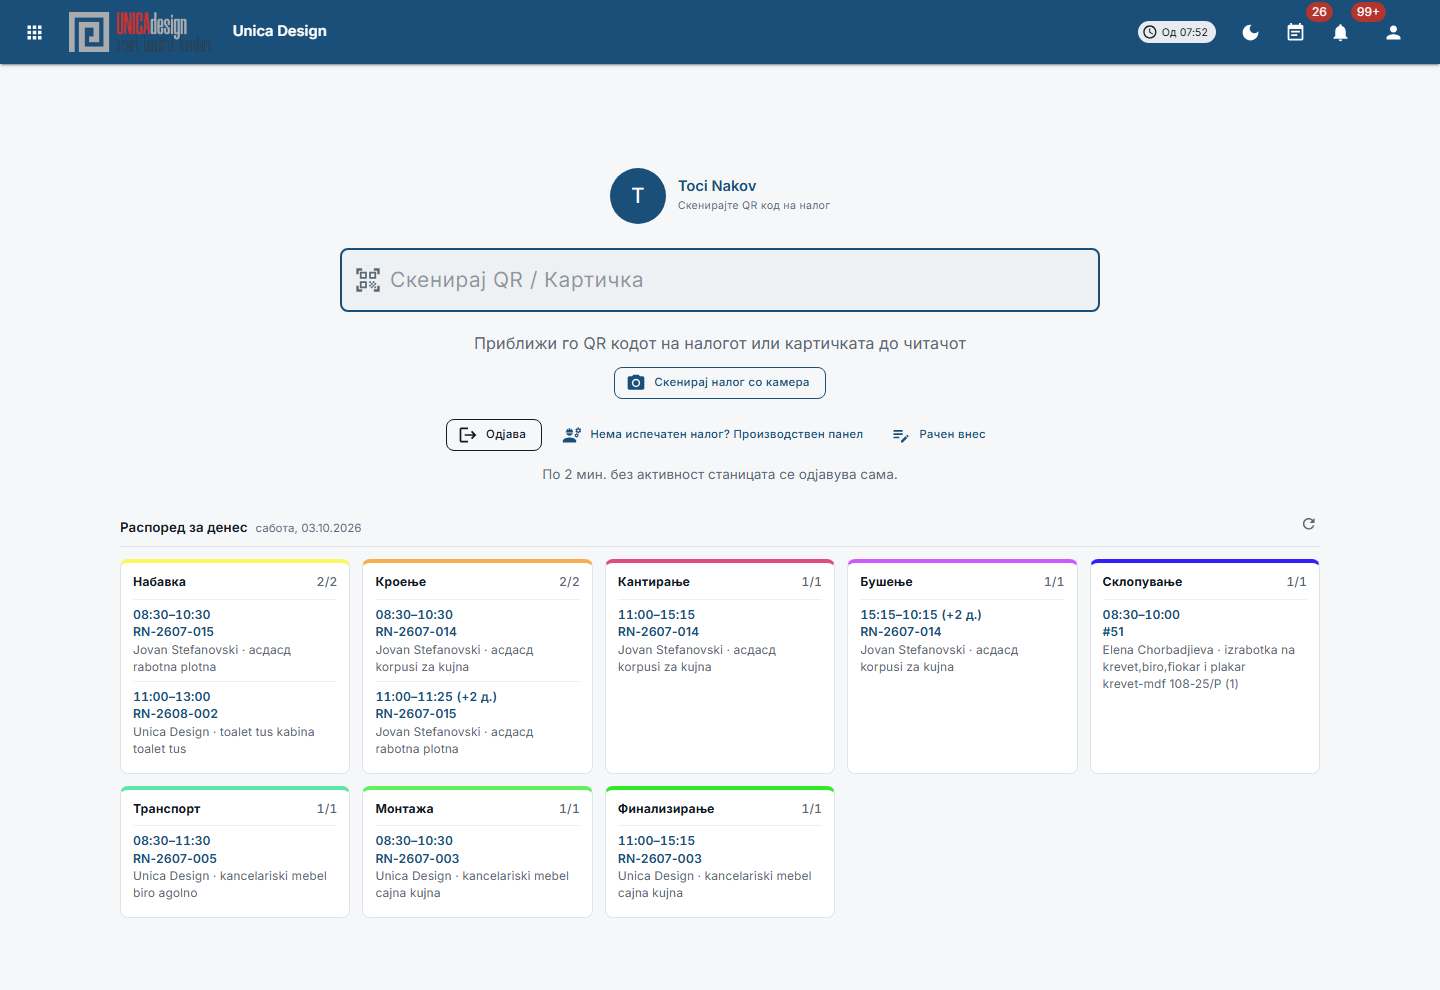
Task: Open the Транспорт stage card header
Action: (x=235, y=809)
